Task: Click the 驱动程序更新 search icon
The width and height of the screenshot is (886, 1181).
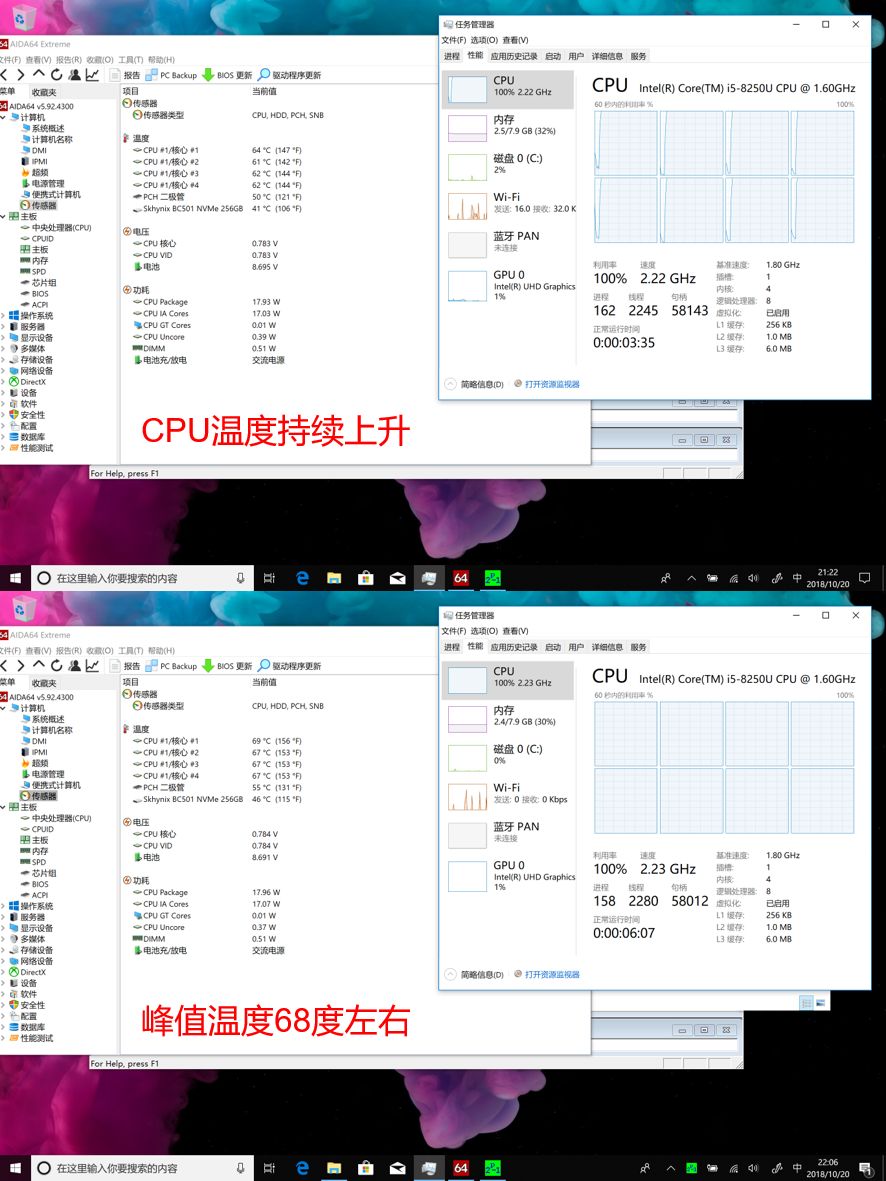Action: (262, 75)
